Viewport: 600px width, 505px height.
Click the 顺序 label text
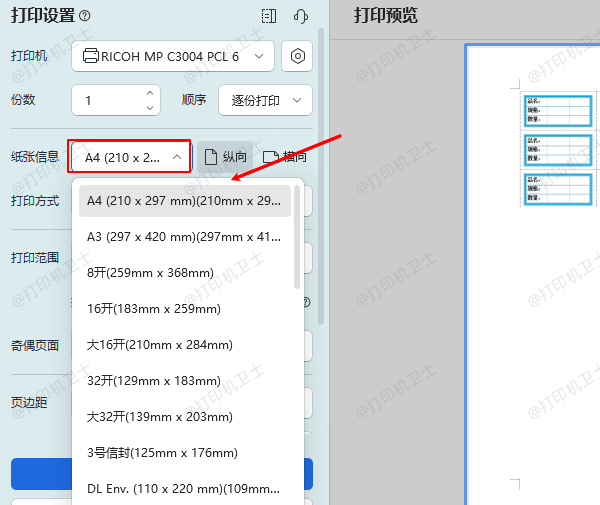pyautogui.click(x=194, y=100)
